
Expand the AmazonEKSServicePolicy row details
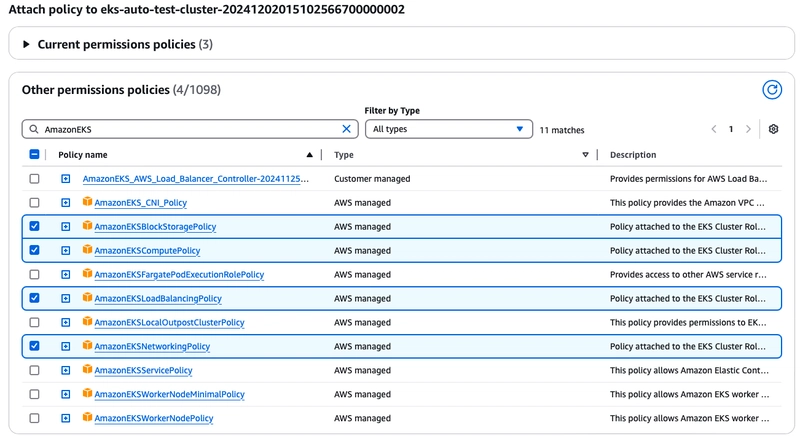click(x=66, y=370)
